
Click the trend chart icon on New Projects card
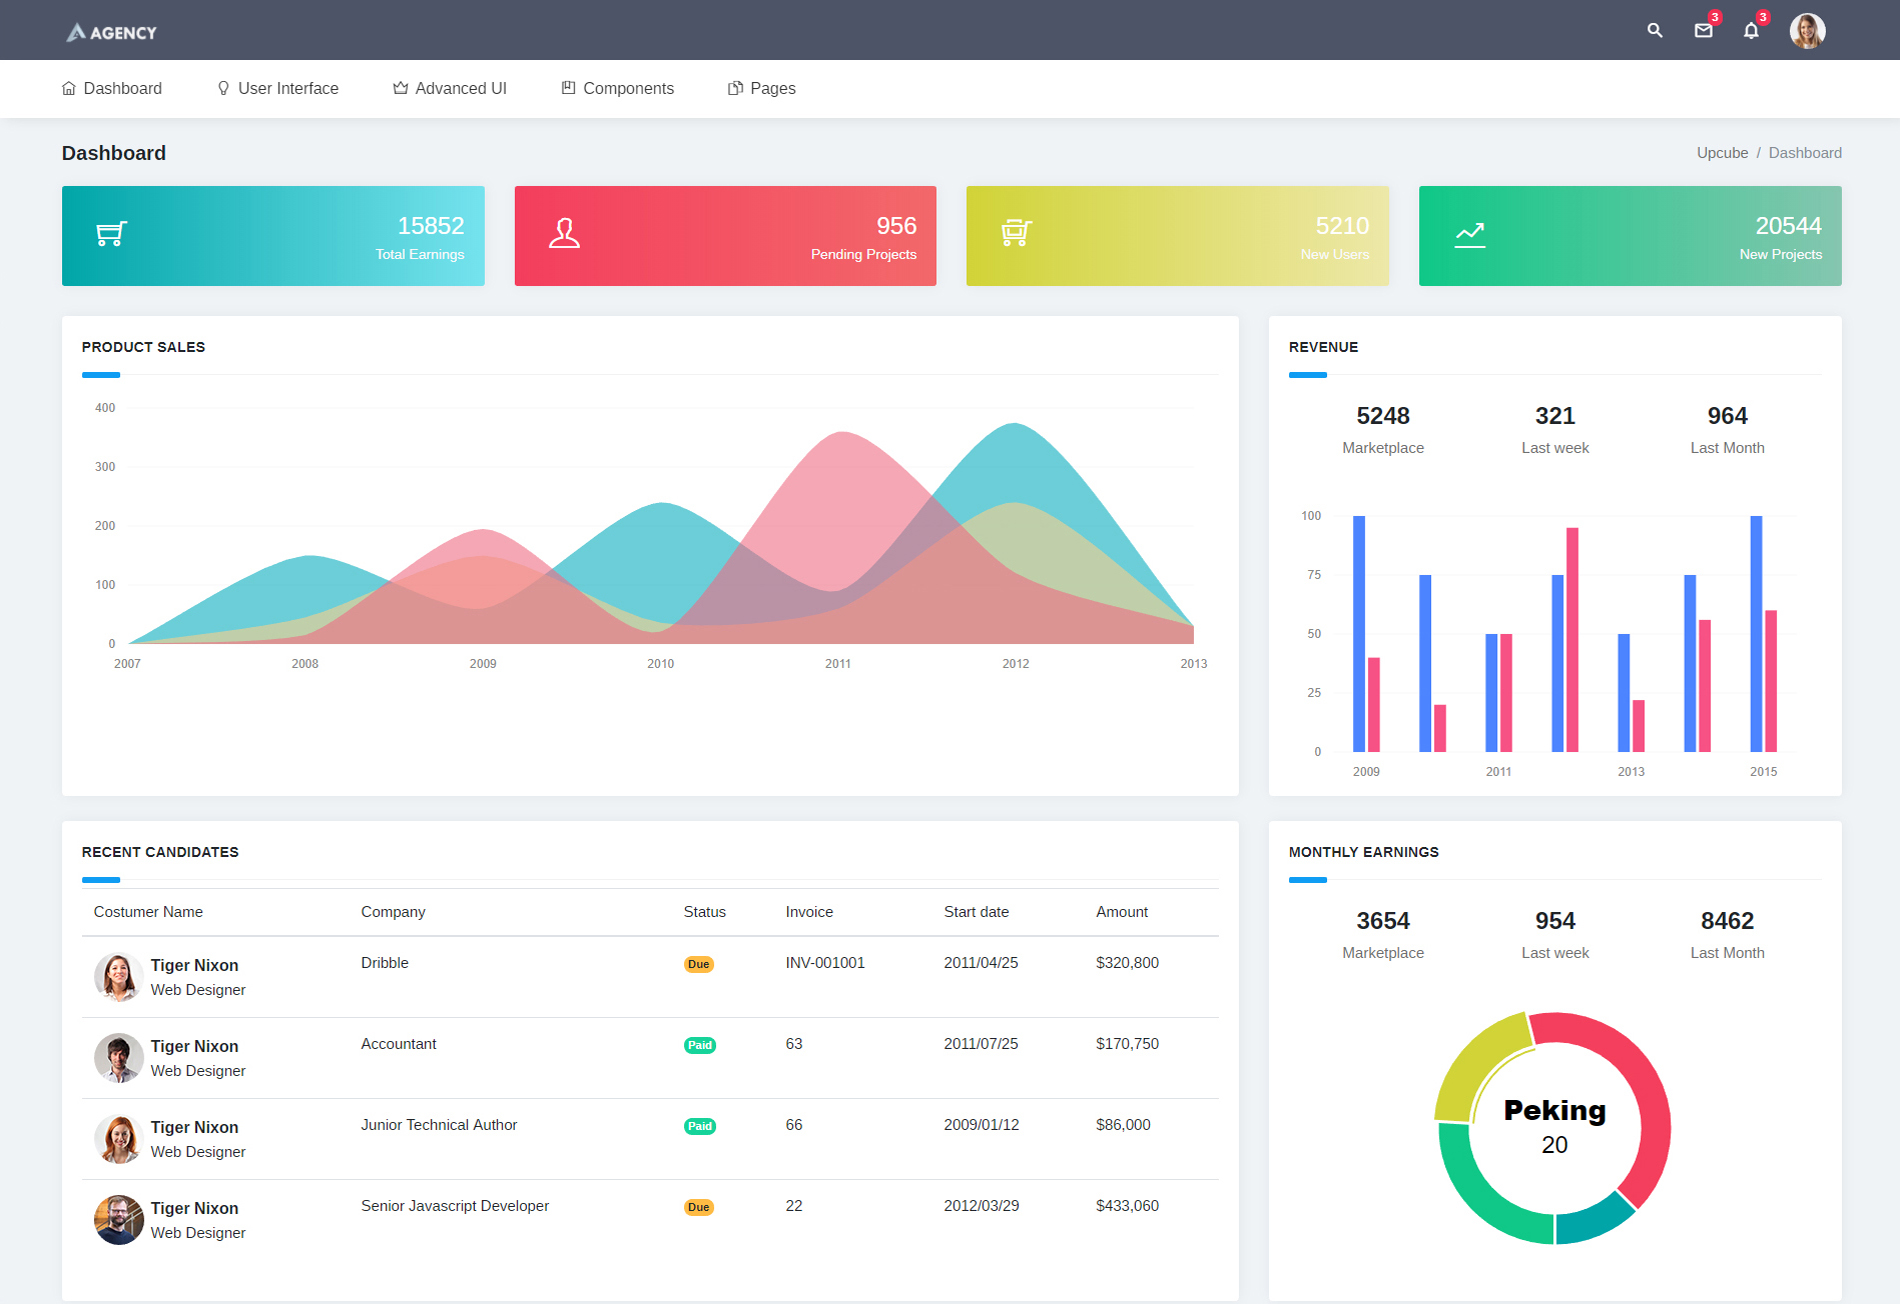click(1469, 234)
